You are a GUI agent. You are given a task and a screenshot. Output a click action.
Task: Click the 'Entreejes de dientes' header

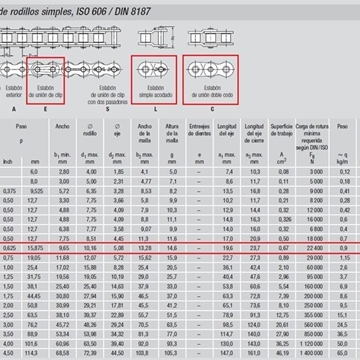(x=200, y=130)
